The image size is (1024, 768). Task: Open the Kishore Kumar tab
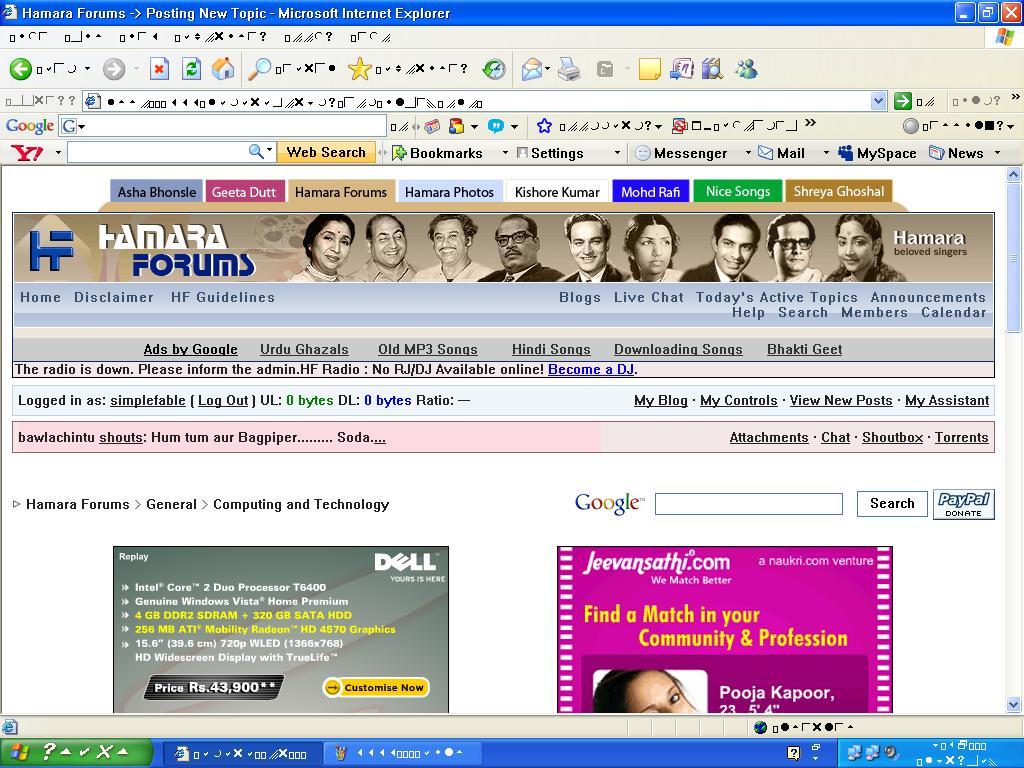coord(557,192)
